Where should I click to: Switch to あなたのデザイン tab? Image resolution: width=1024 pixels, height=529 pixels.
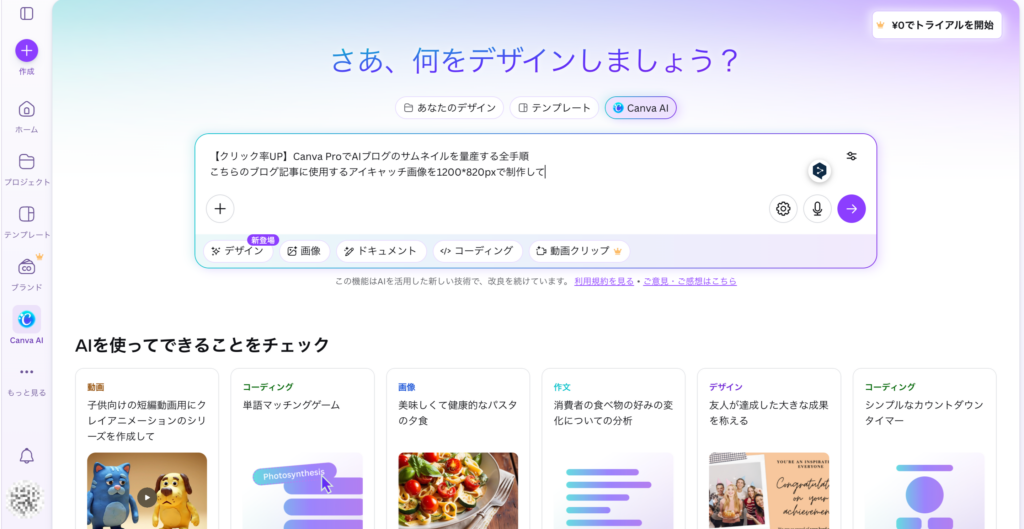tap(450, 108)
